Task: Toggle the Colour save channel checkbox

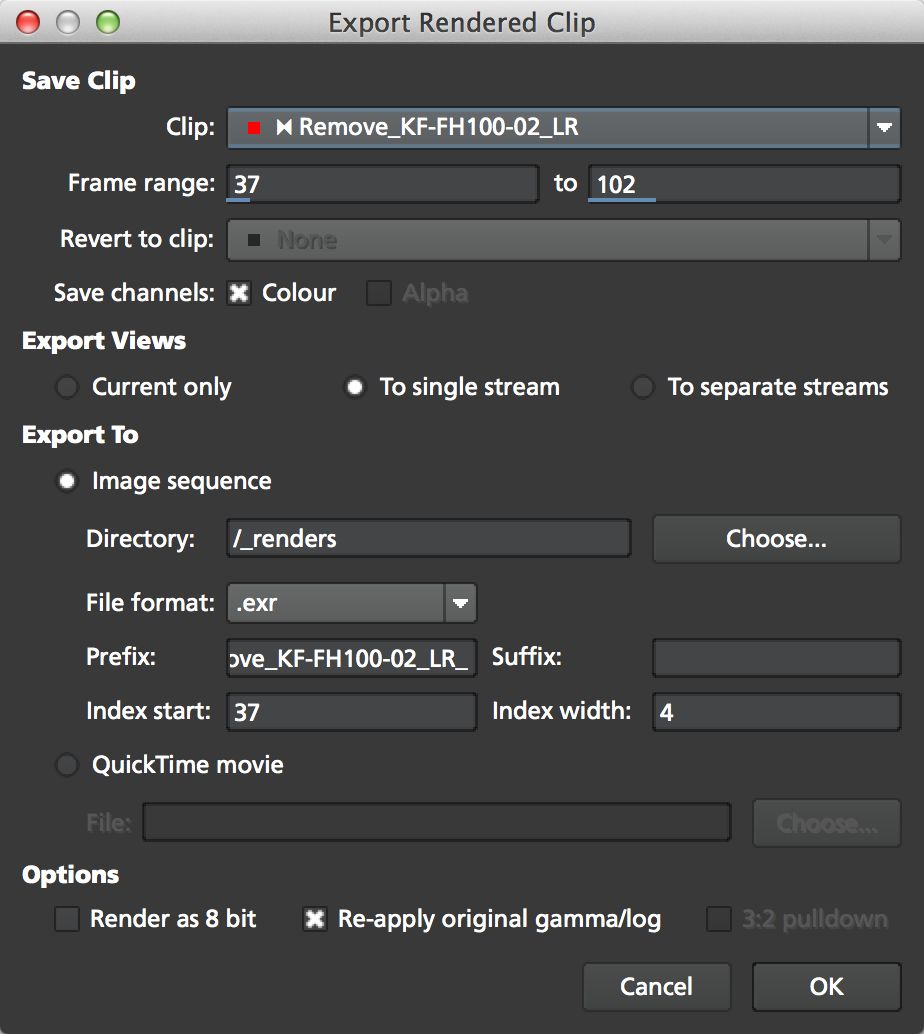Action: coord(239,293)
